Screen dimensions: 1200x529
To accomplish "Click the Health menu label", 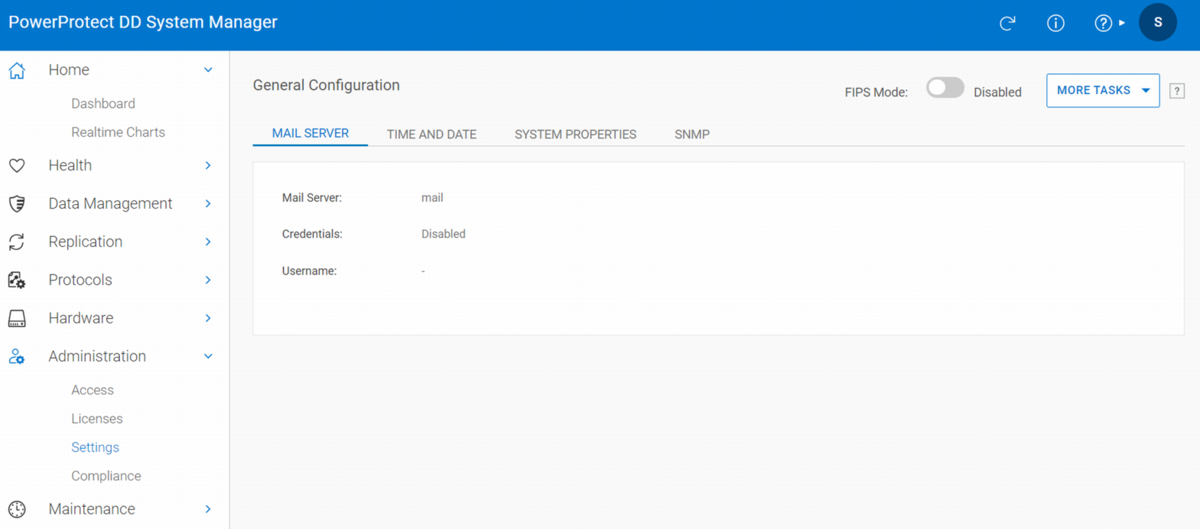I will (70, 166).
